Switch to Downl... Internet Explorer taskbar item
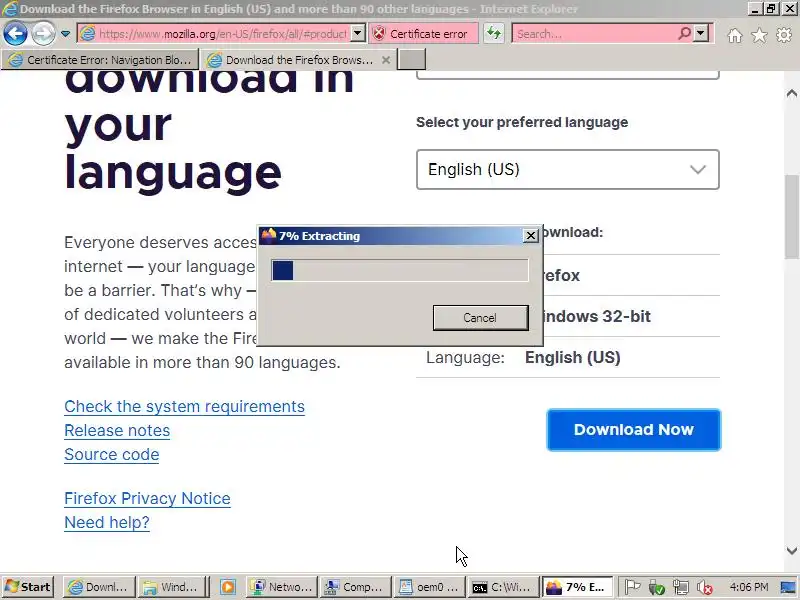 99,587
